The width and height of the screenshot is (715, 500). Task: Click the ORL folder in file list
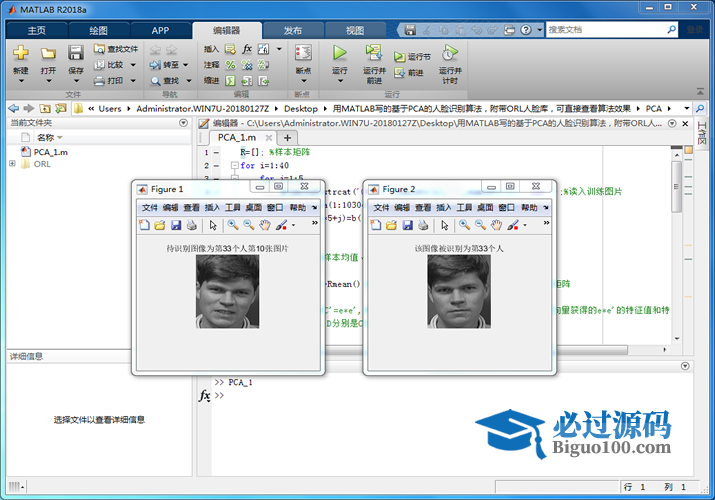42,164
